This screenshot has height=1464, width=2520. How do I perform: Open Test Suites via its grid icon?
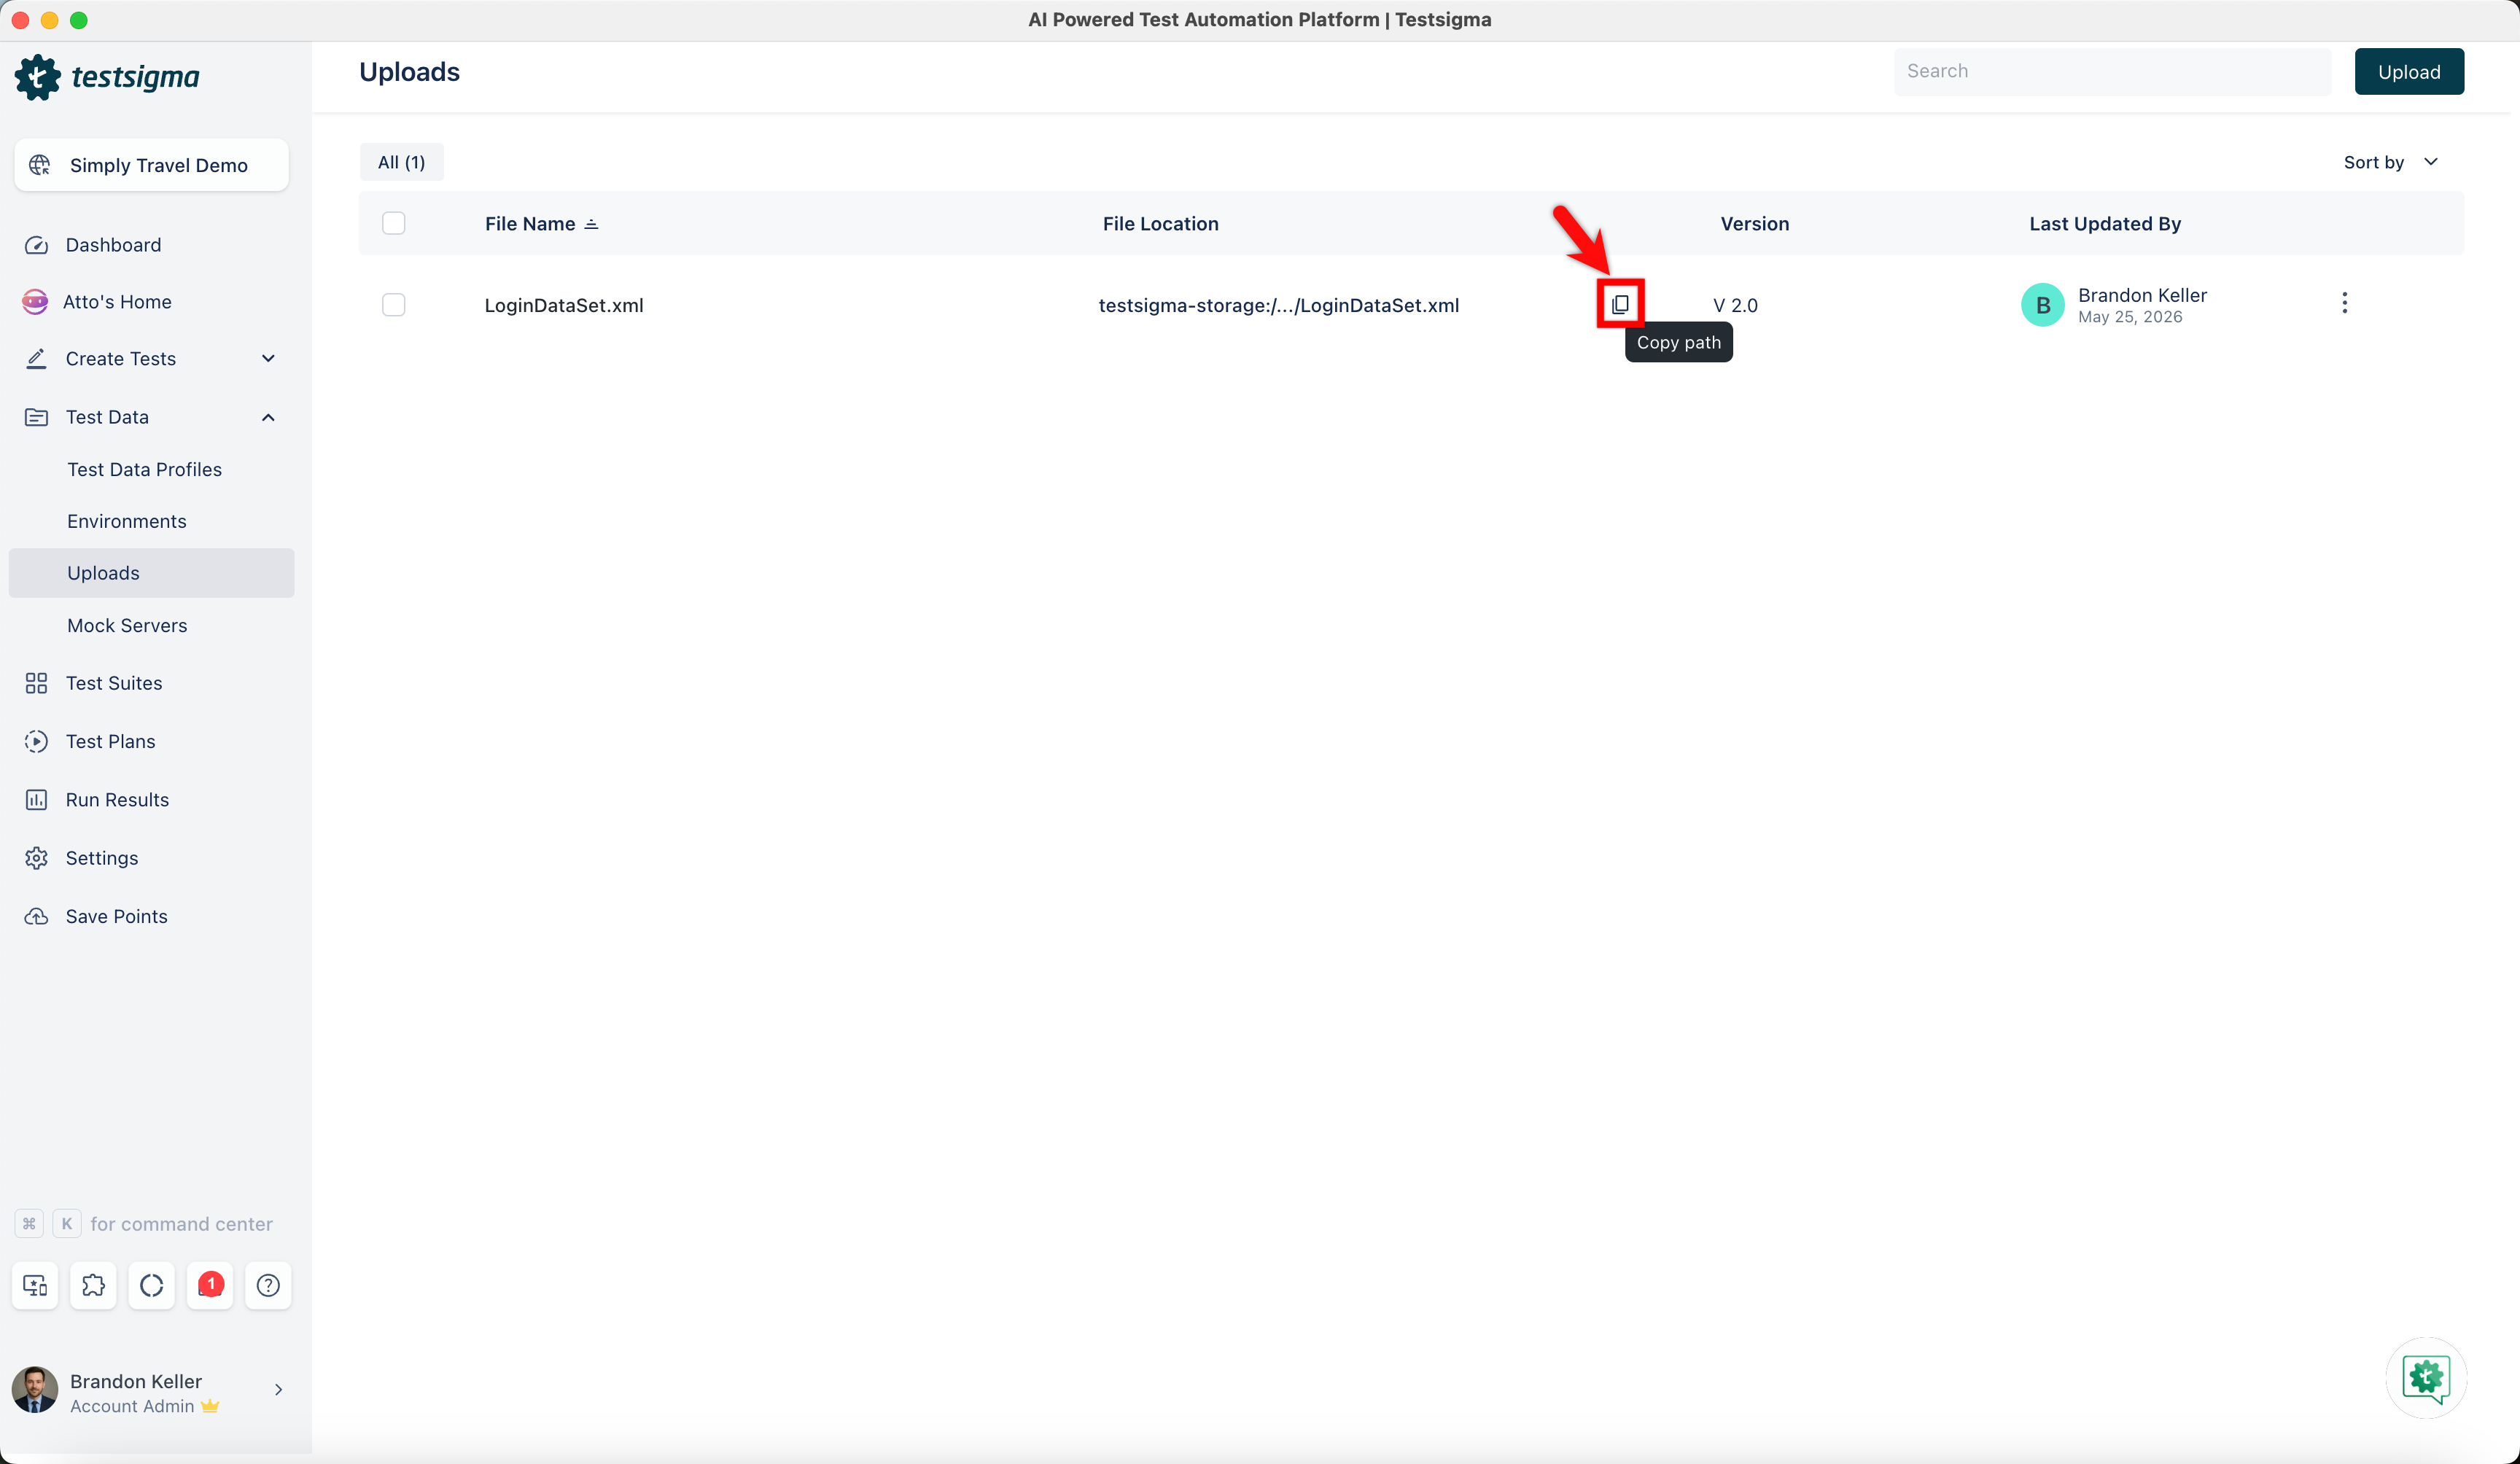point(36,683)
